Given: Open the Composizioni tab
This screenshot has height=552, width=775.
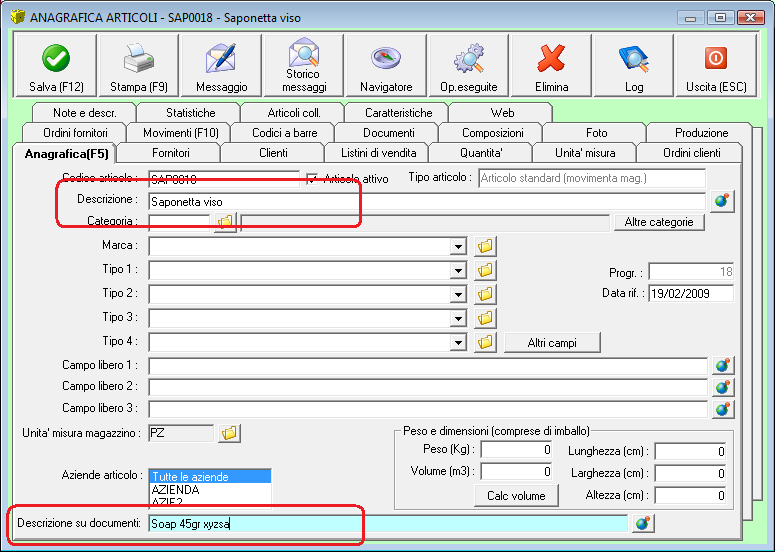Looking at the screenshot, I should point(492,133).
